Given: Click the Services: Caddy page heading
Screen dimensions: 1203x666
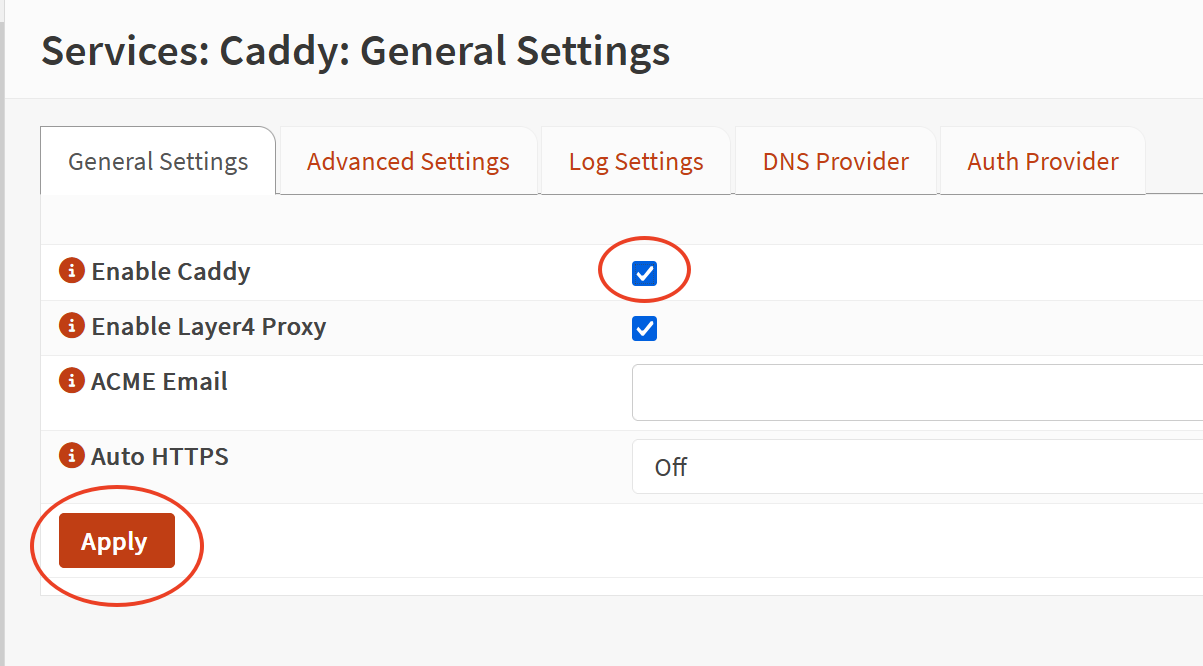Looking at the screenshot, I should pyautogui.click(x=355, y=51).
